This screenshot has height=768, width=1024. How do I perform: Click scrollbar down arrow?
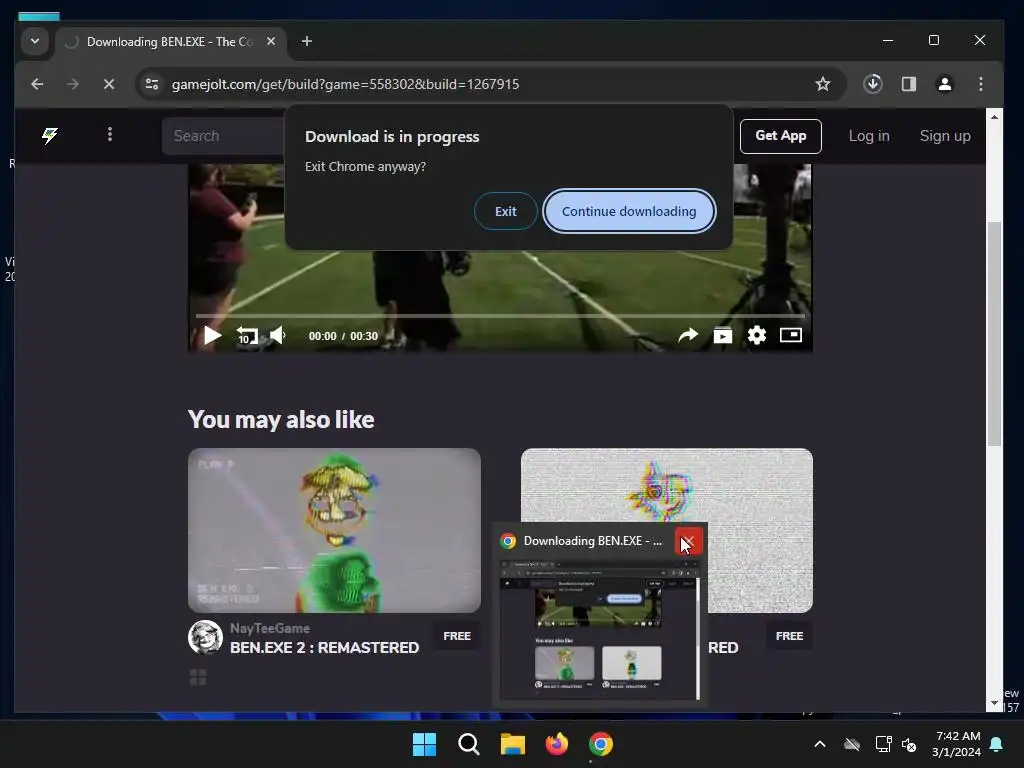(994, 704)
